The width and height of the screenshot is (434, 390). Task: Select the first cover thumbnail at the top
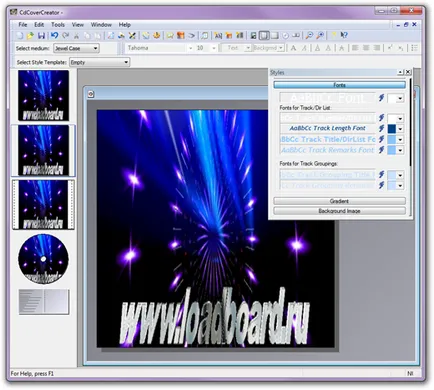click(43, 95)
